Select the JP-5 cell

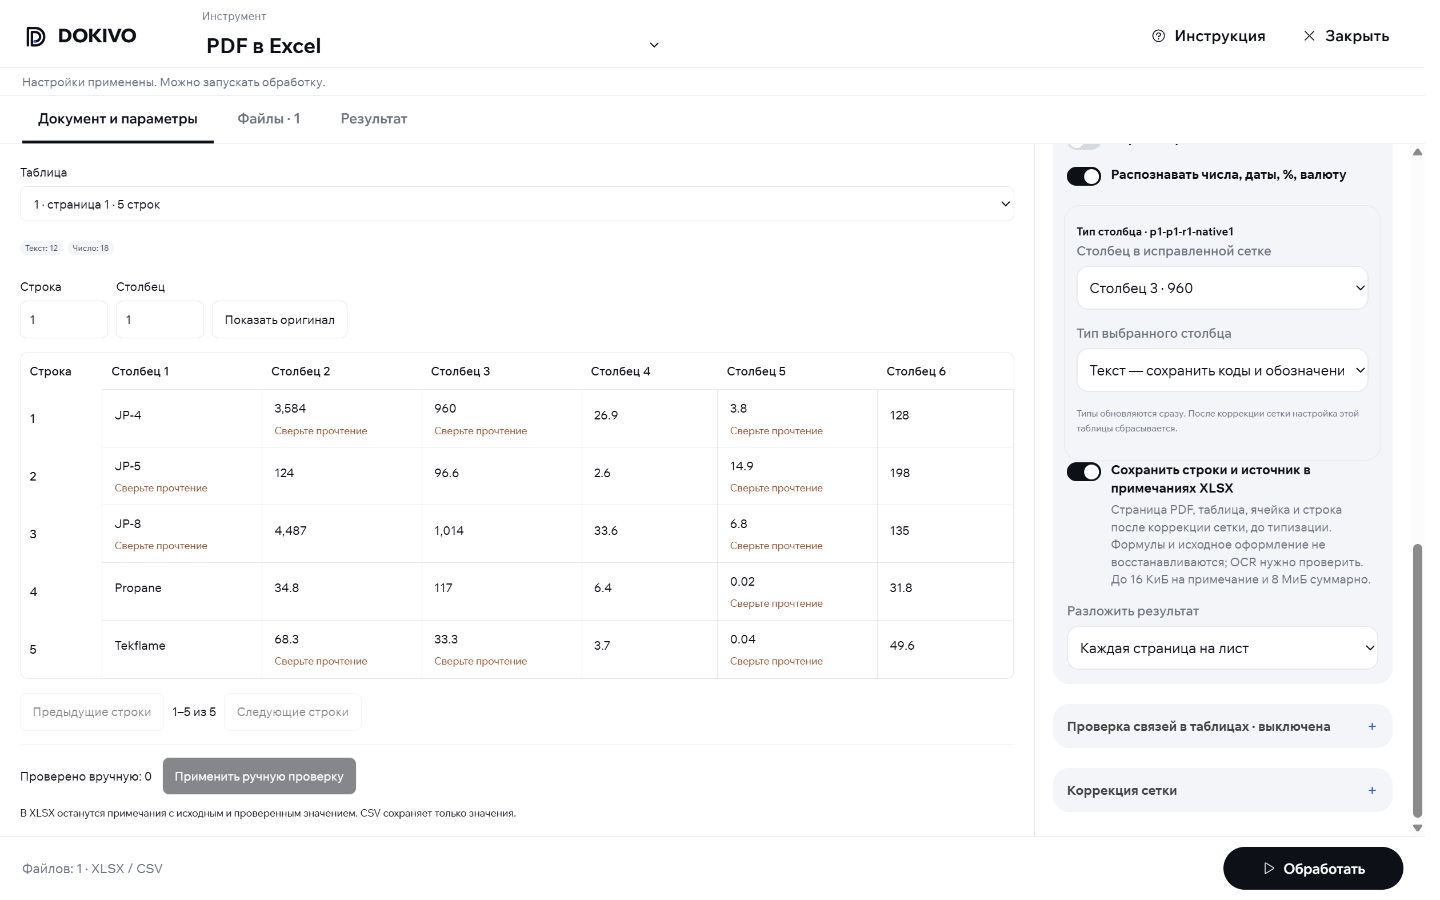coord(182,476)
